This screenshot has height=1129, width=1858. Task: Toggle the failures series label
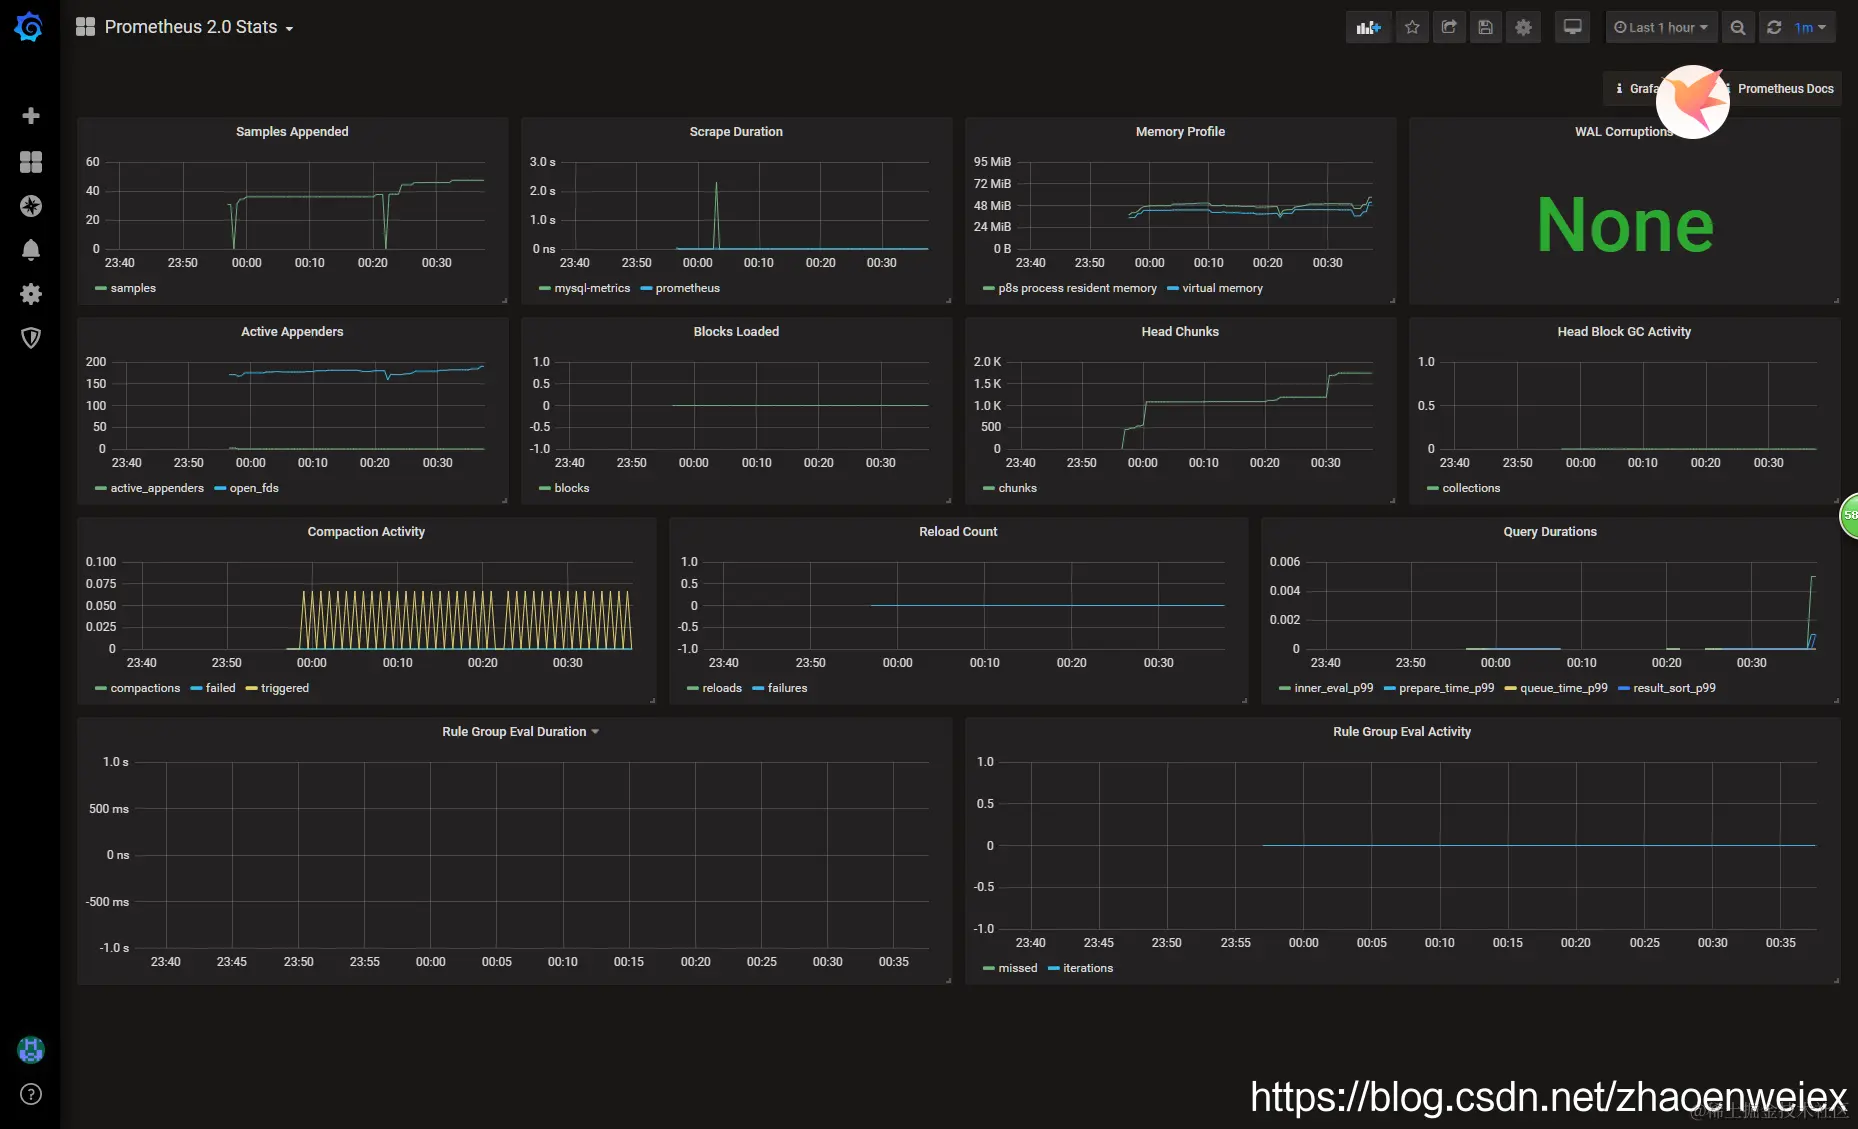pyautogui.click(x=787, y=688)
